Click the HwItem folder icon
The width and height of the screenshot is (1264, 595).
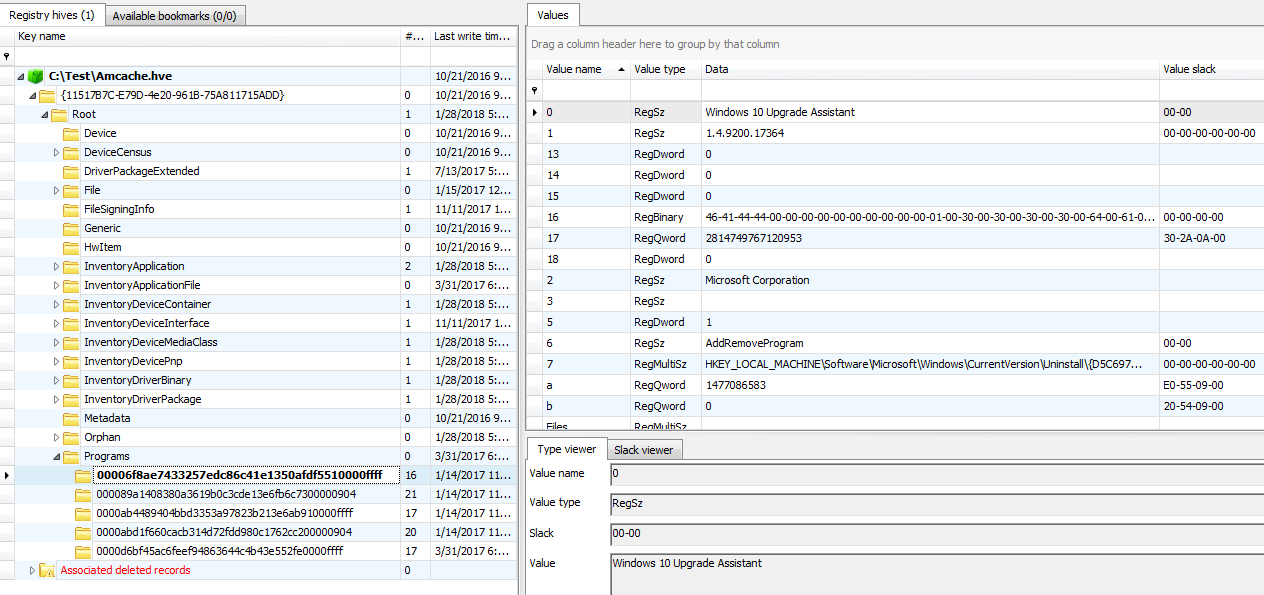point(71,247)
